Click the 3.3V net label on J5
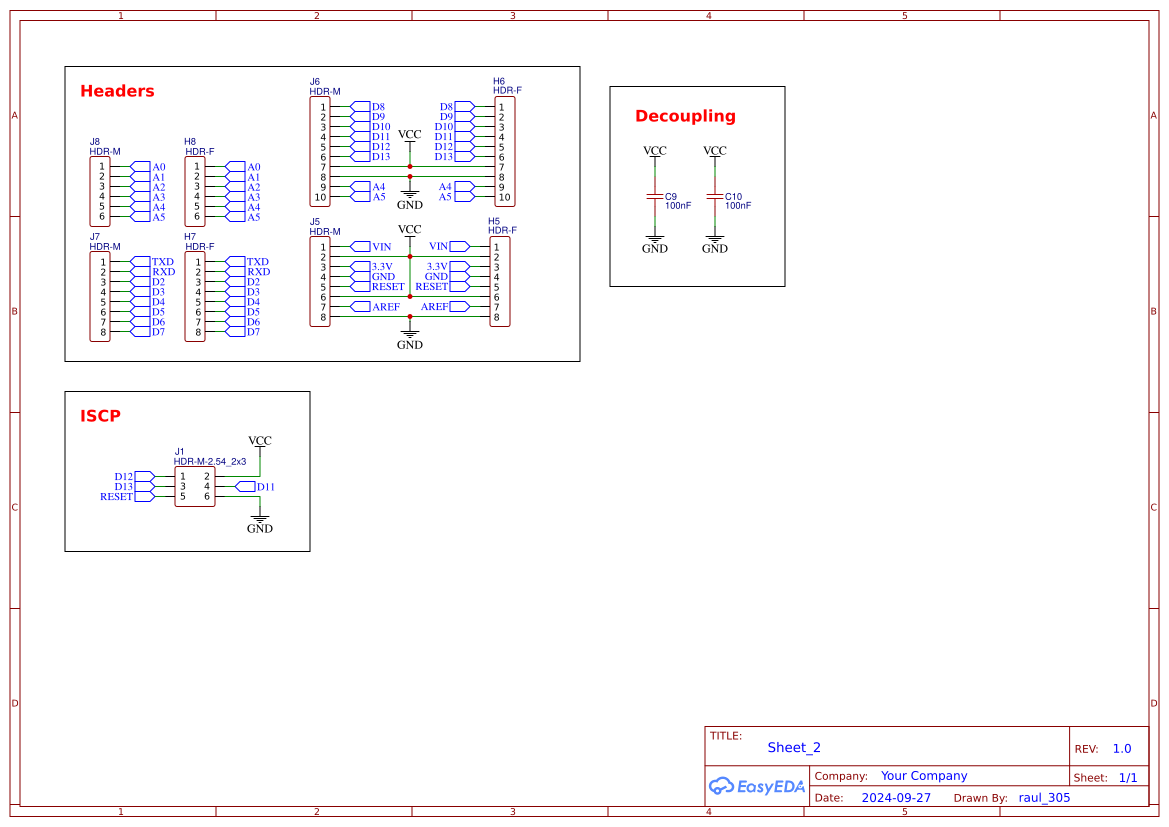The height and width of the screenshot is (827, 1169). [382, 266]
